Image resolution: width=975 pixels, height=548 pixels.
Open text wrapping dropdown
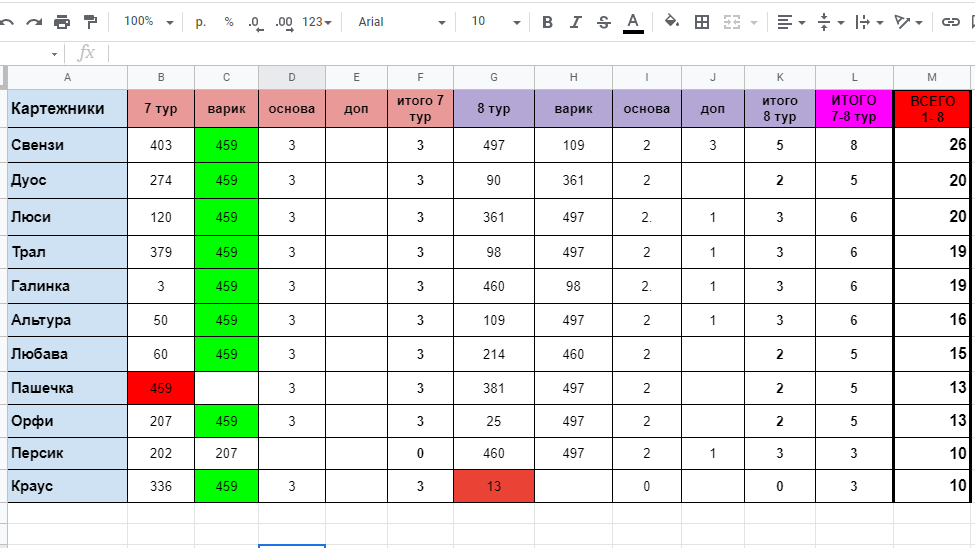pyautogui.click(x=869, y=22)
